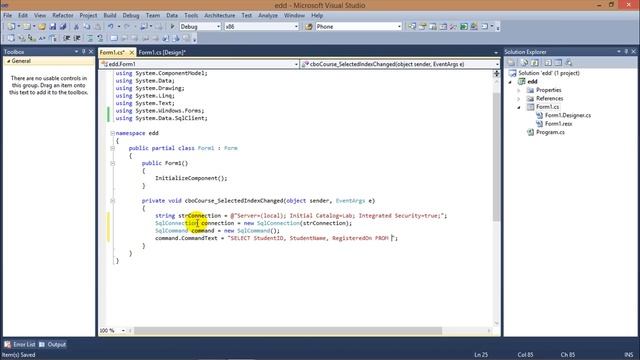Select the General group in the Toolbox
Image resolution: width=640 pixels, height=360 pixels.
(x=49, y=61)
